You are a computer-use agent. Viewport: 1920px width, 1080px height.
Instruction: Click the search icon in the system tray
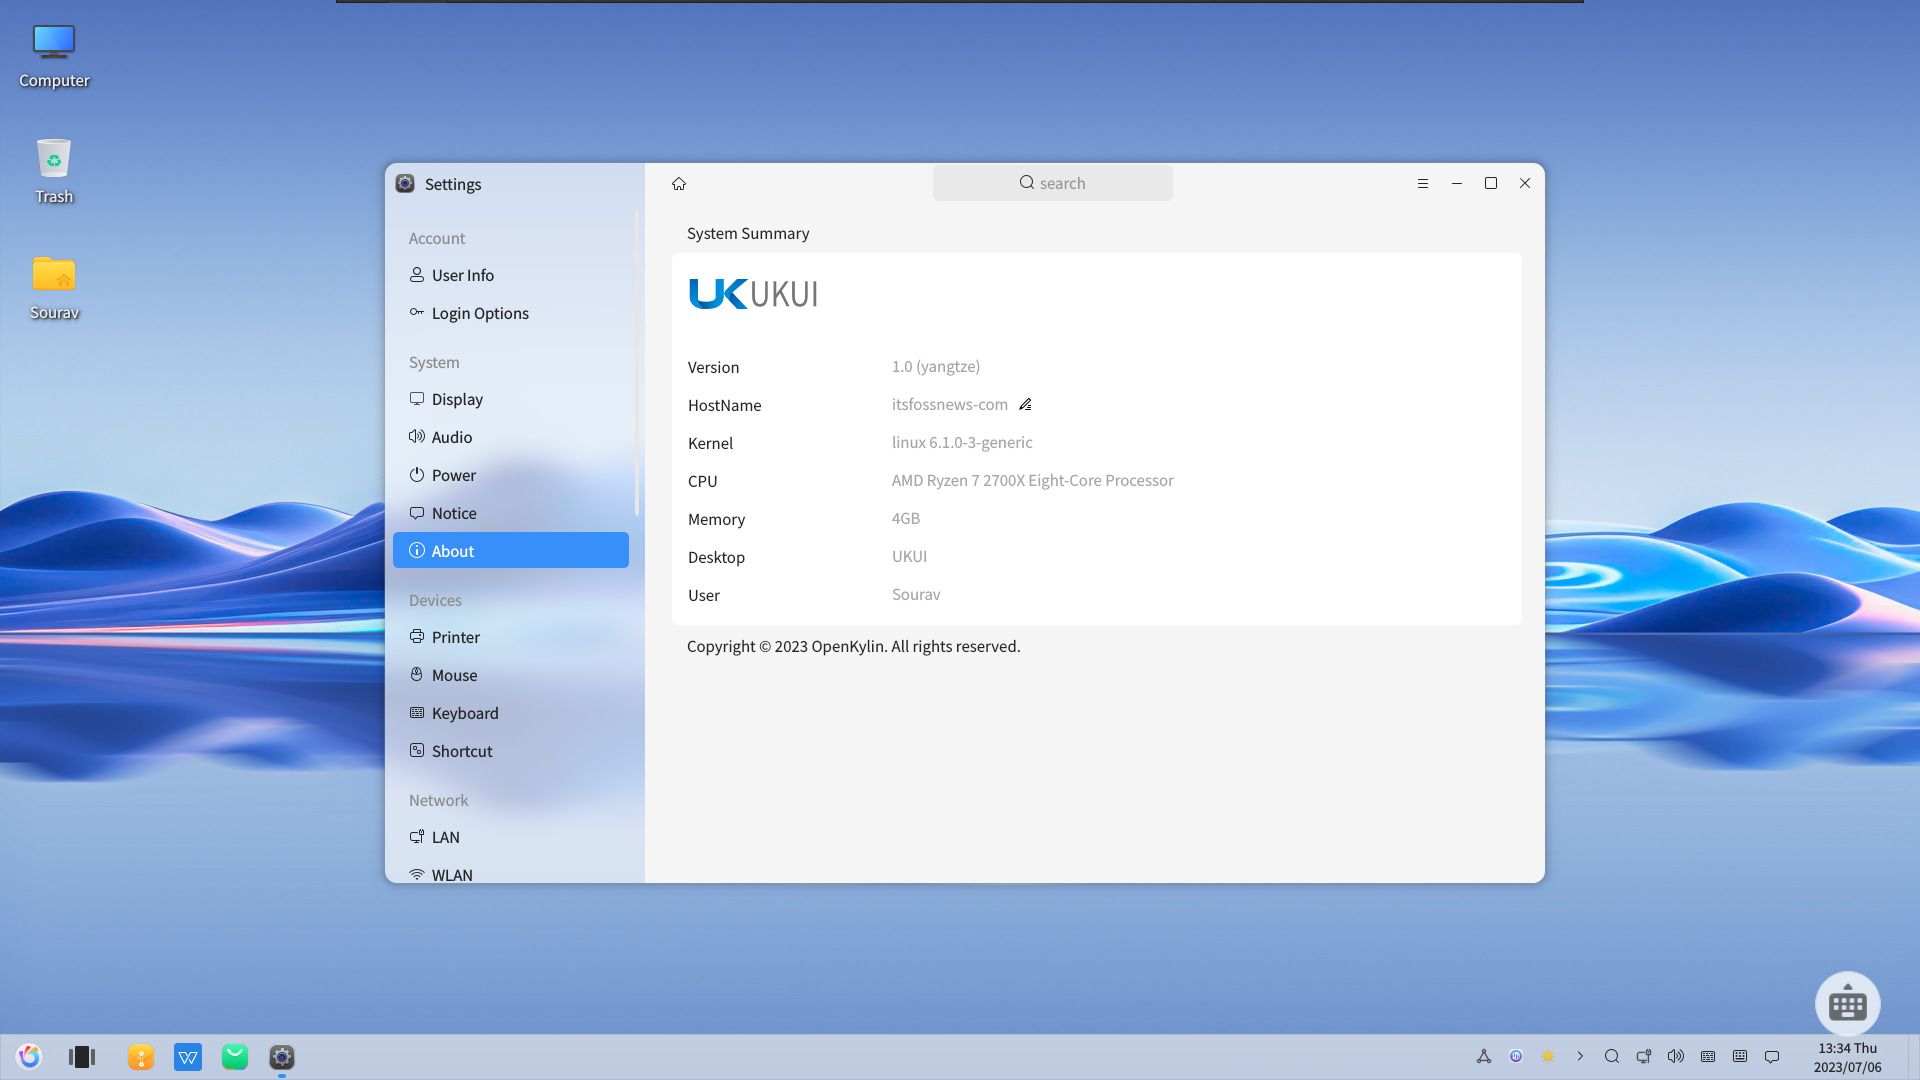click(1612, 1056)
